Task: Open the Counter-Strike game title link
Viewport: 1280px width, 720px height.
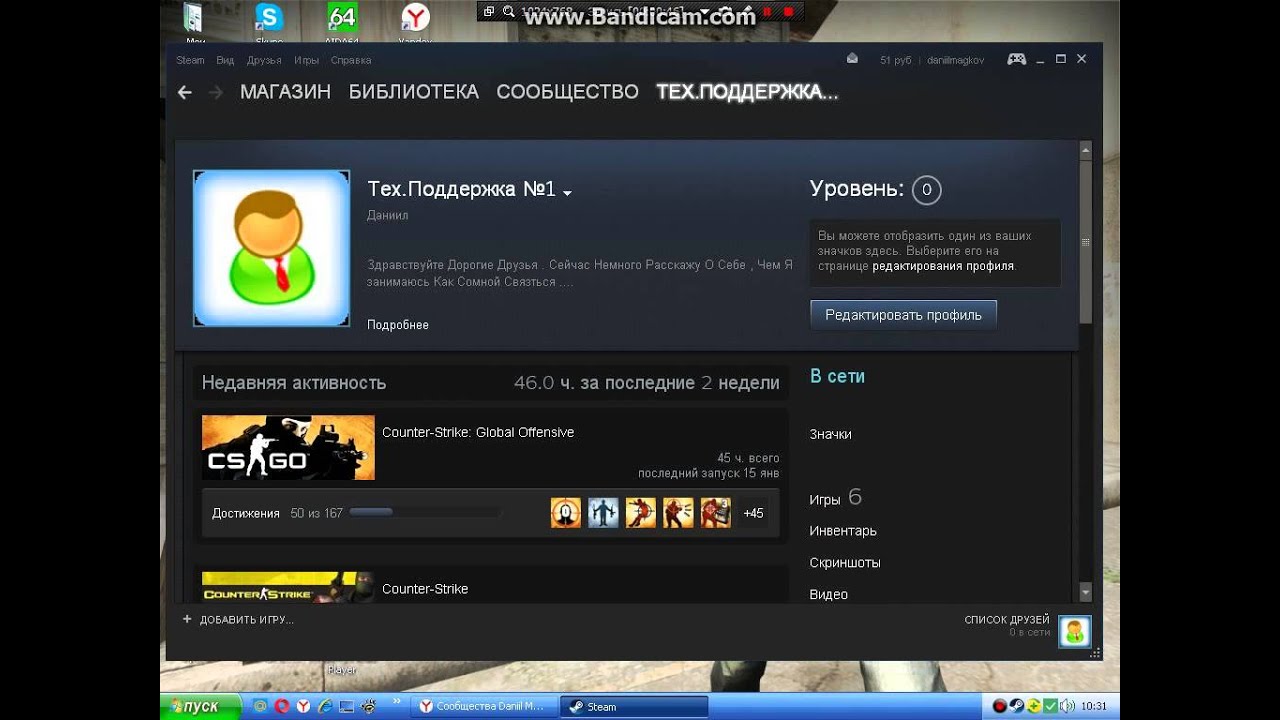Action: tap(425, 589)
